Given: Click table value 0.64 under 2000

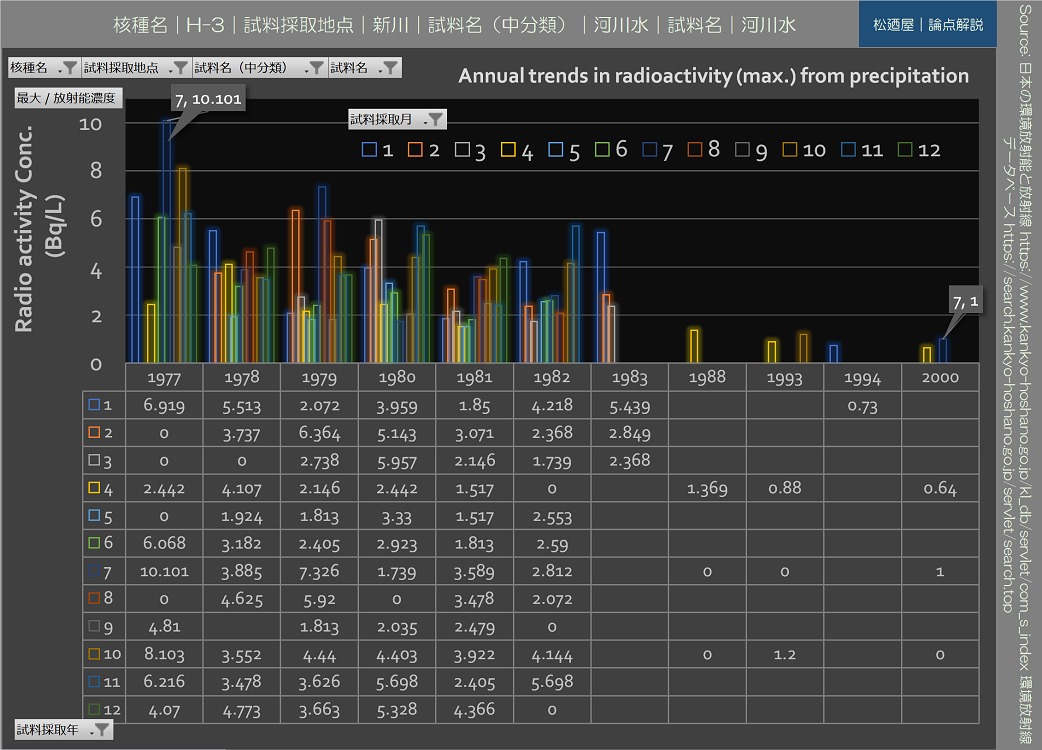Looking at the screenshot, I should (940, 488).
